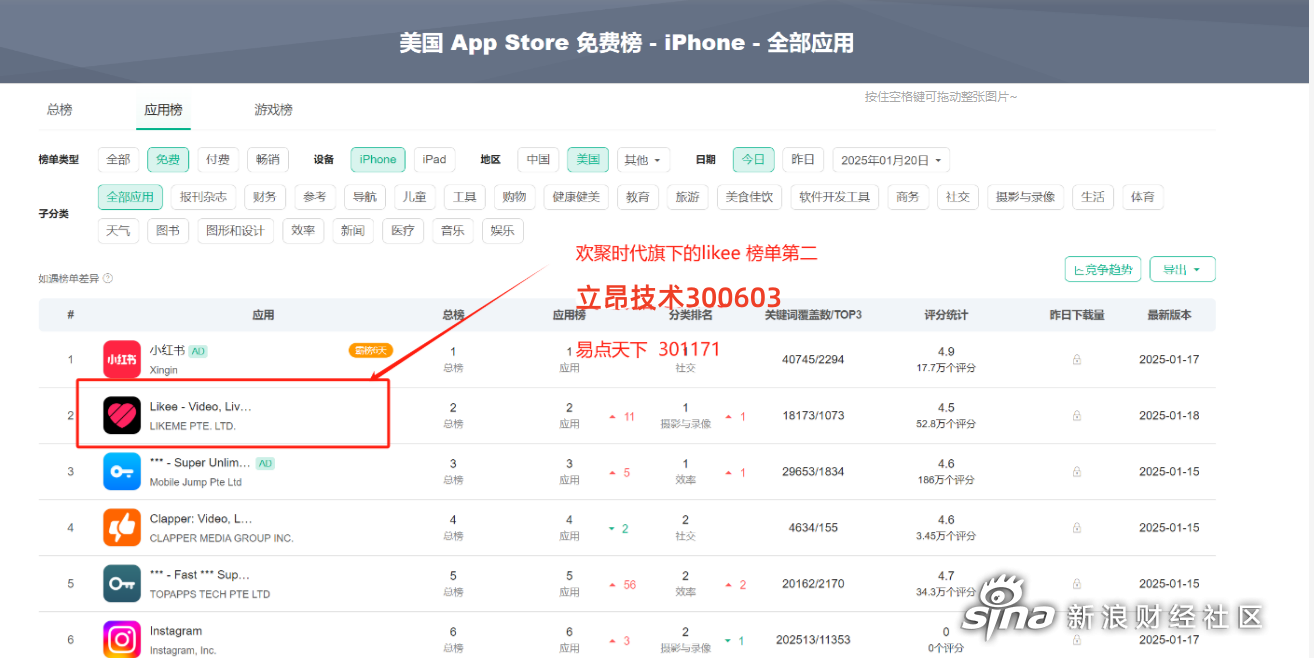1314x658 pixels.
Task: Open the Clapper: Video app name link
Action: (x=201, y=519)
